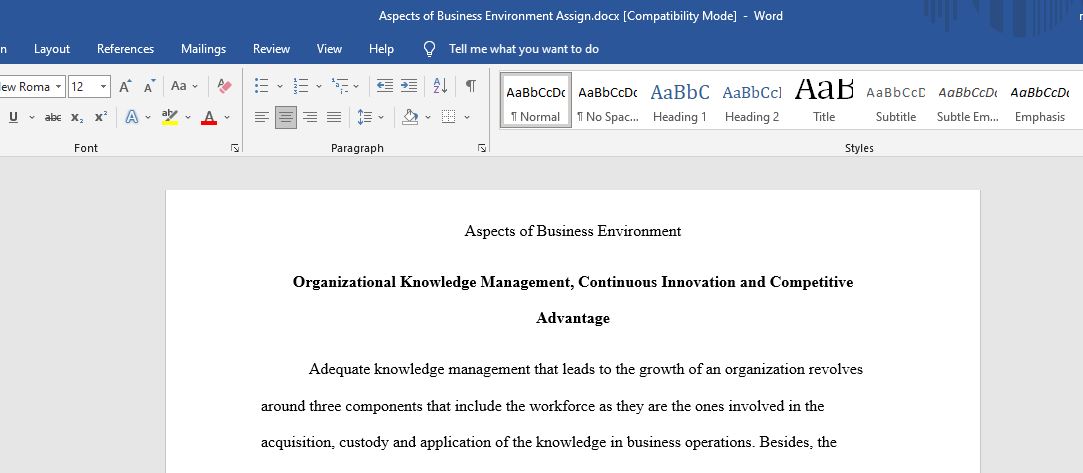Screen dimensions: 1083x473
Task: Switch to the Review tab
Action: click(271, 49)
